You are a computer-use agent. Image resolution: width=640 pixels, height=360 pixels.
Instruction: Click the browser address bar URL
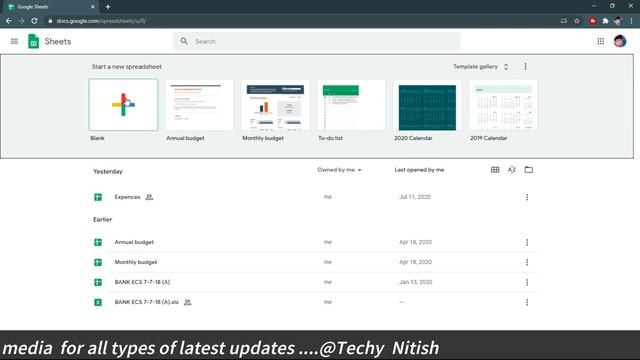click(101, 21)
